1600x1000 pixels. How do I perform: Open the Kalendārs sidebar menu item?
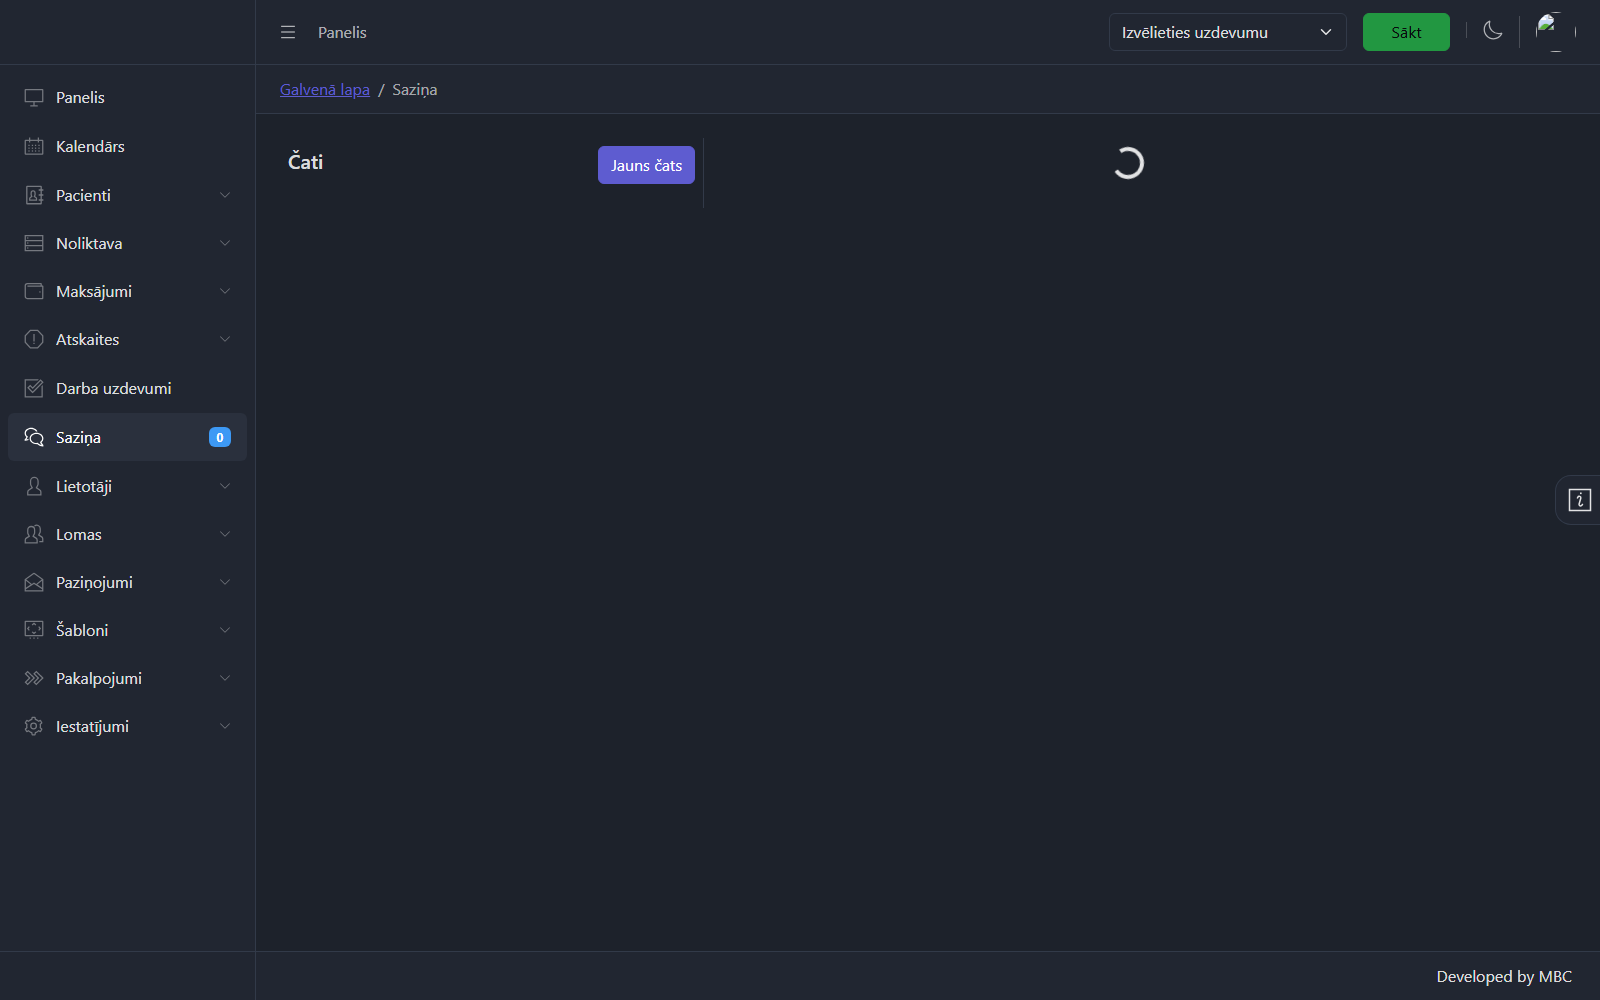coord(127,146)
